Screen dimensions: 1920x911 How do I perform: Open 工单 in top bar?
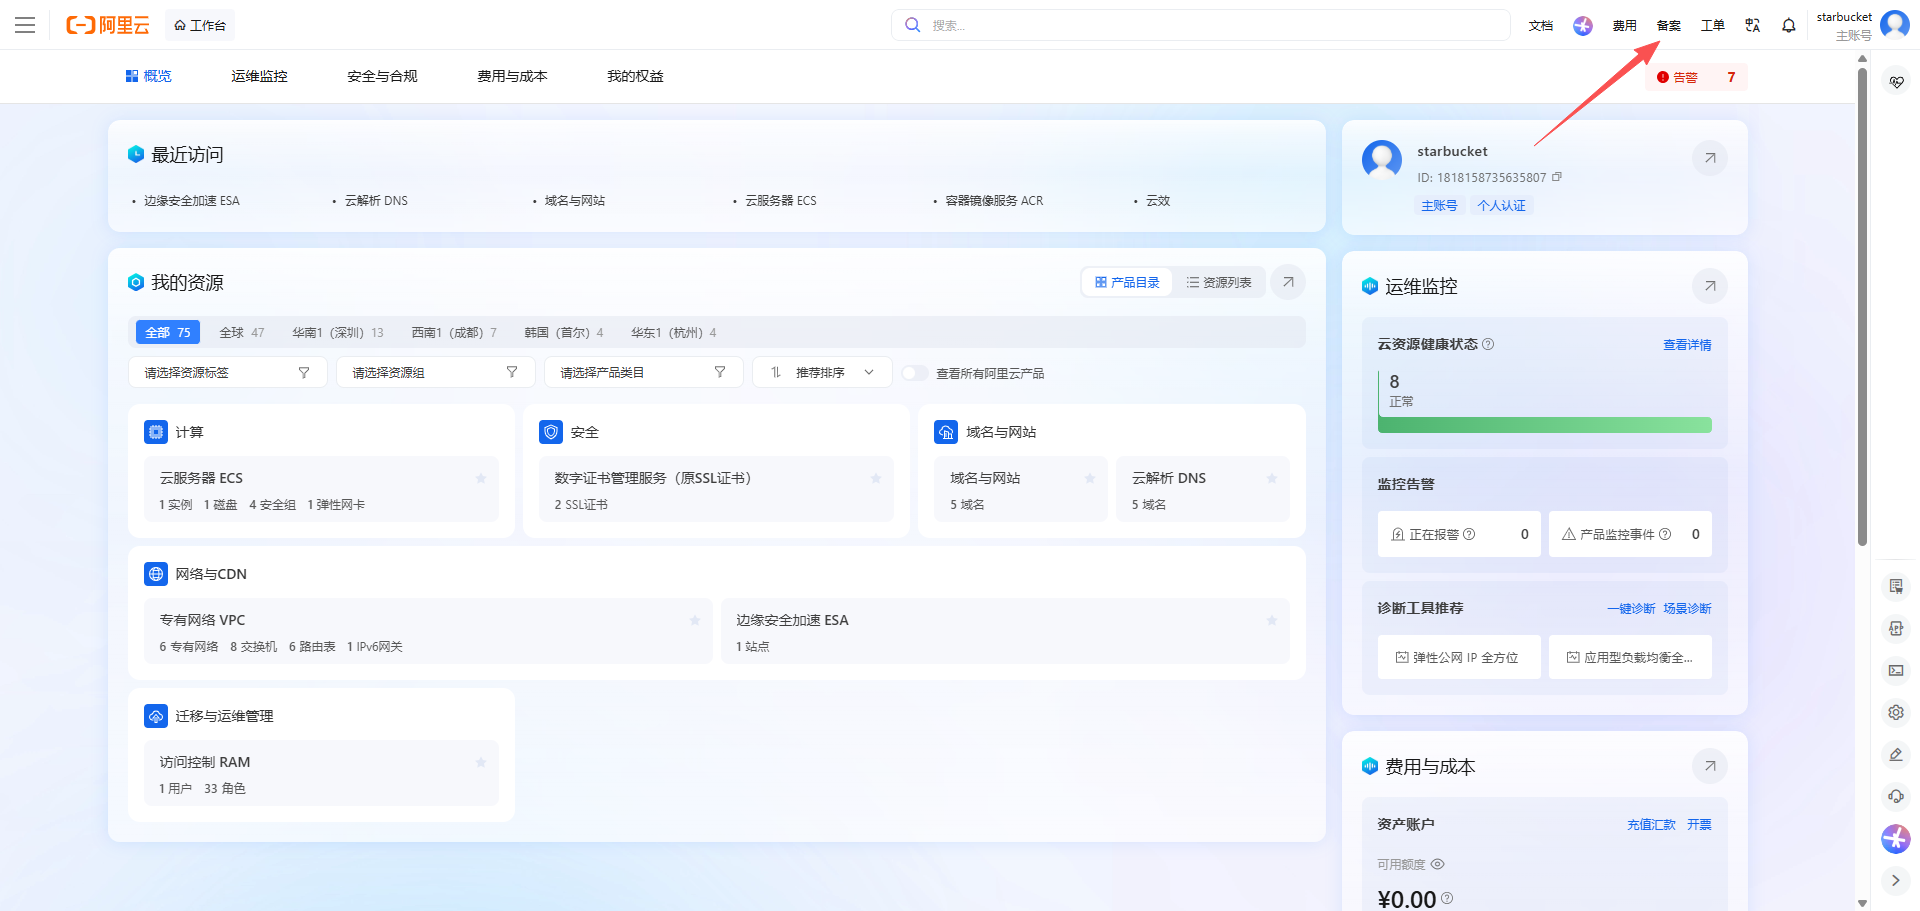point(1713,25)
